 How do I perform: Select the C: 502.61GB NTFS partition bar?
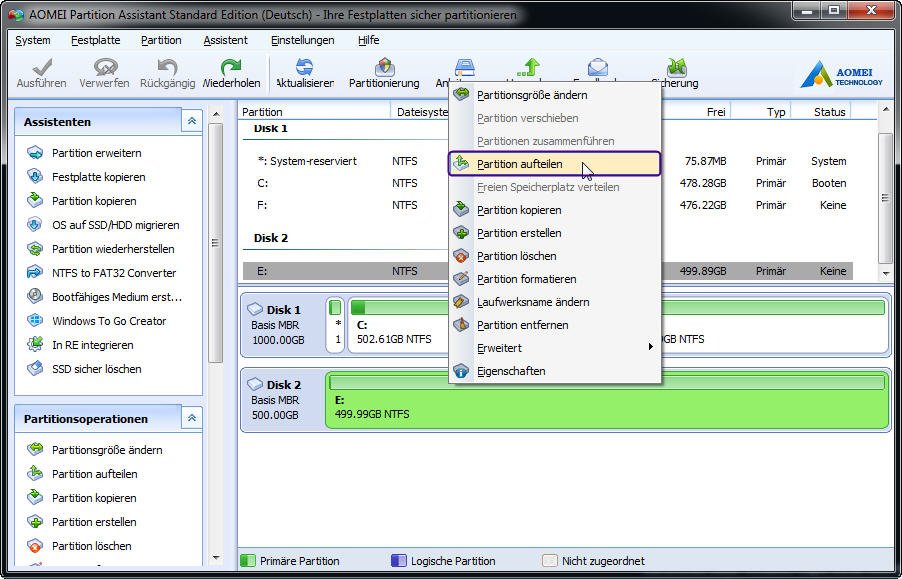coord(399,325)
